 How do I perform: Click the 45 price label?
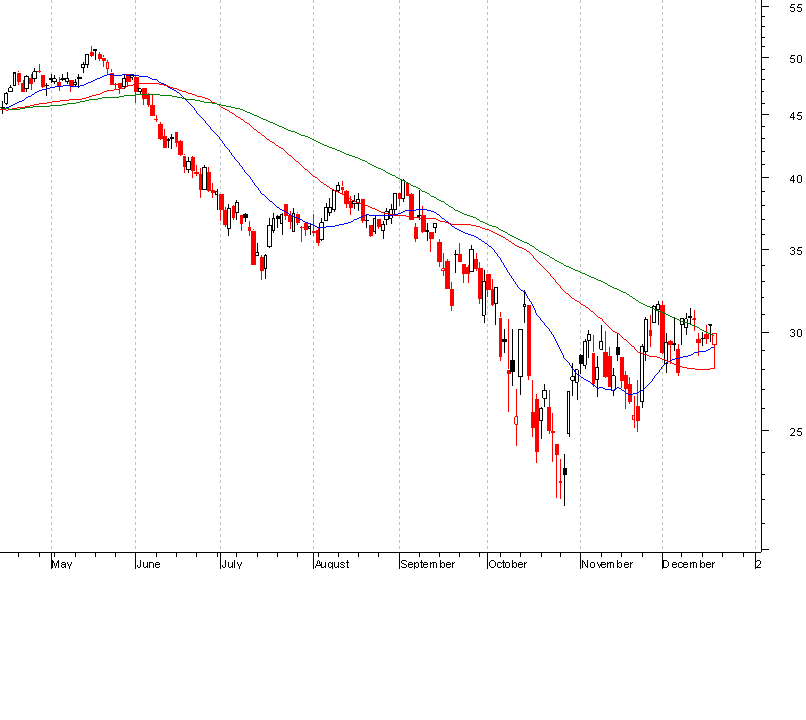[x=796, y=116]
